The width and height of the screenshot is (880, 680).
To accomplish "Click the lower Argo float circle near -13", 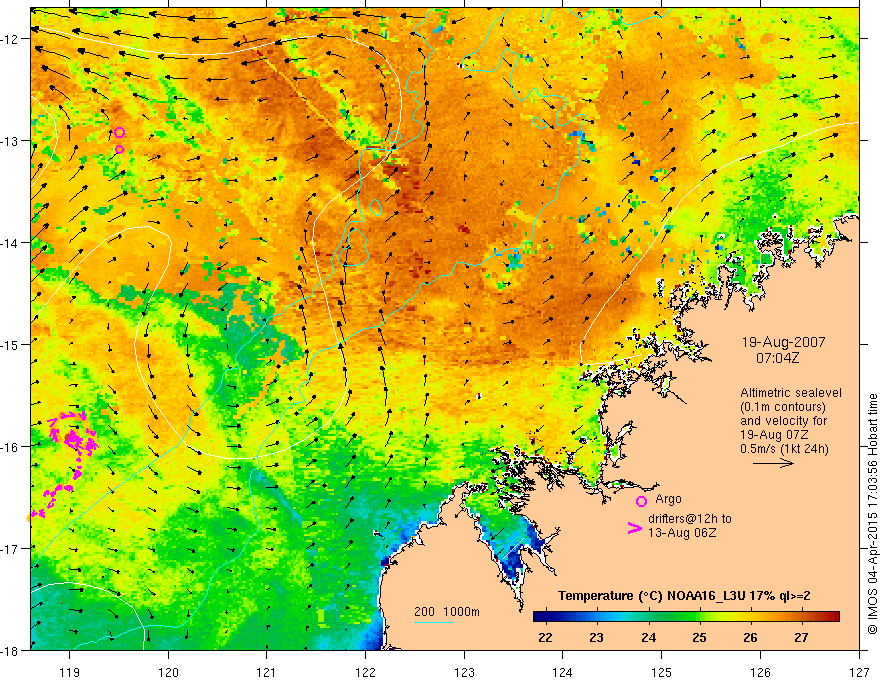I will tap(120, 150).
